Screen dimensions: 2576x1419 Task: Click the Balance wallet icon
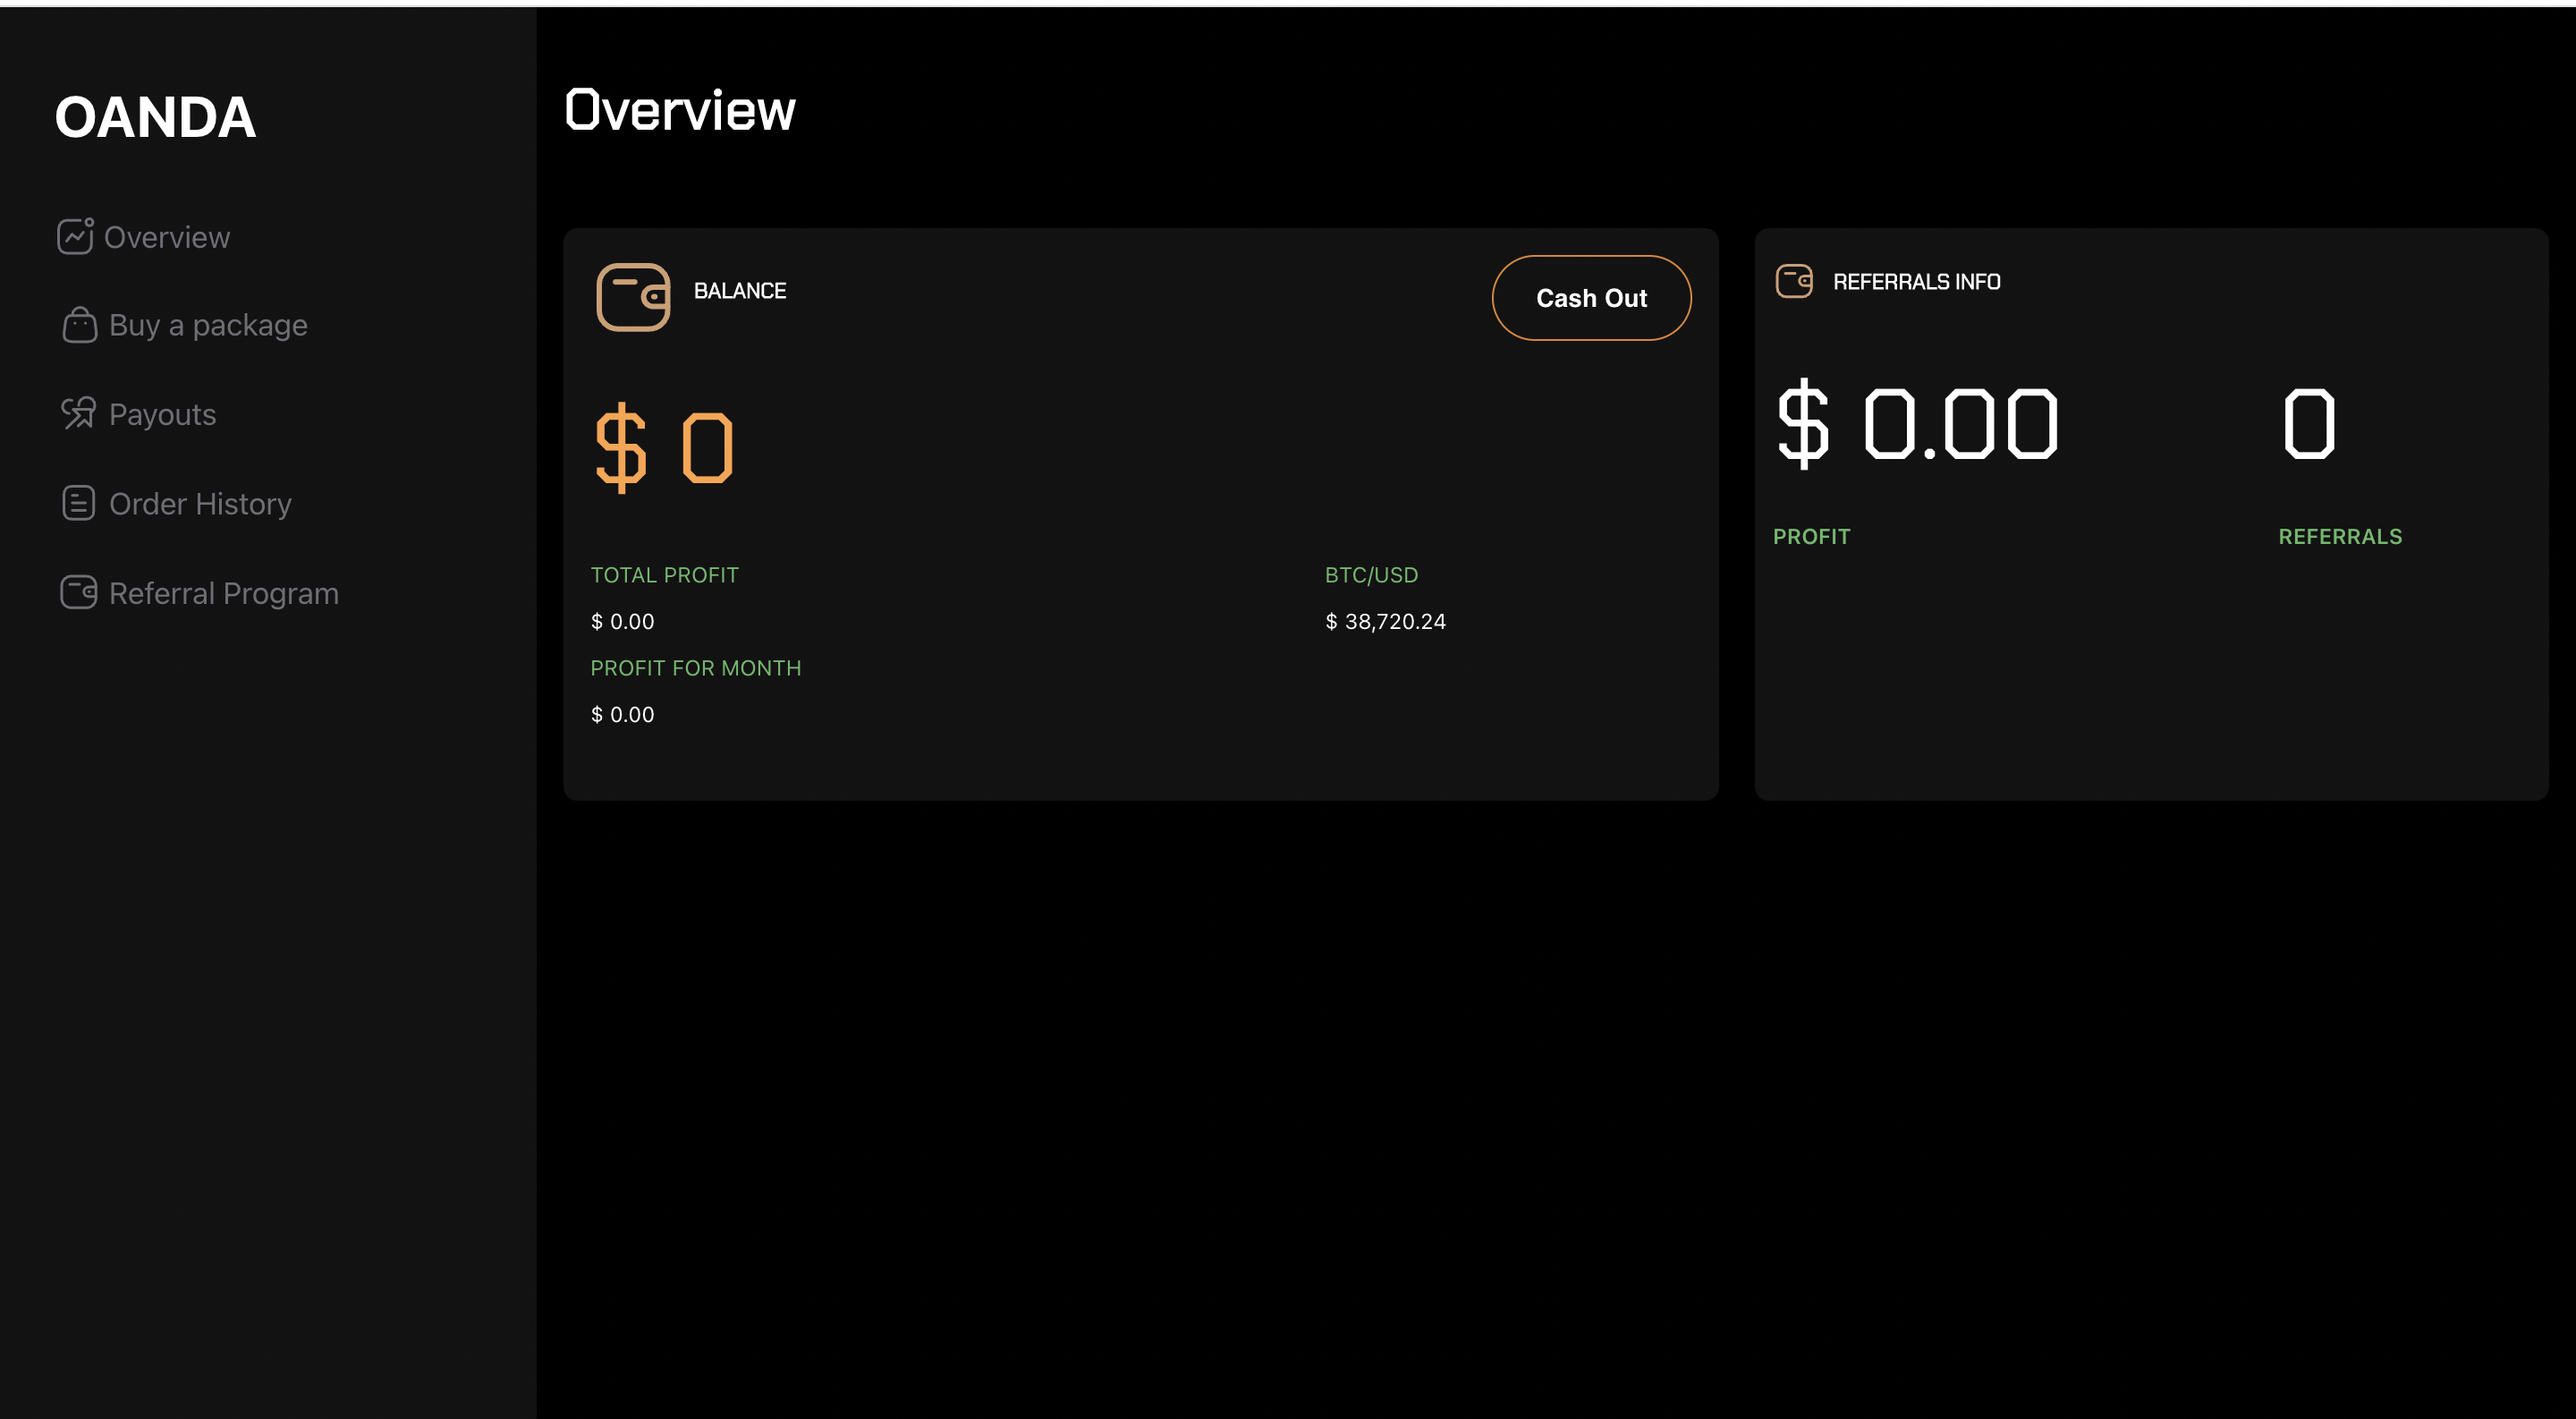point(633,297)
